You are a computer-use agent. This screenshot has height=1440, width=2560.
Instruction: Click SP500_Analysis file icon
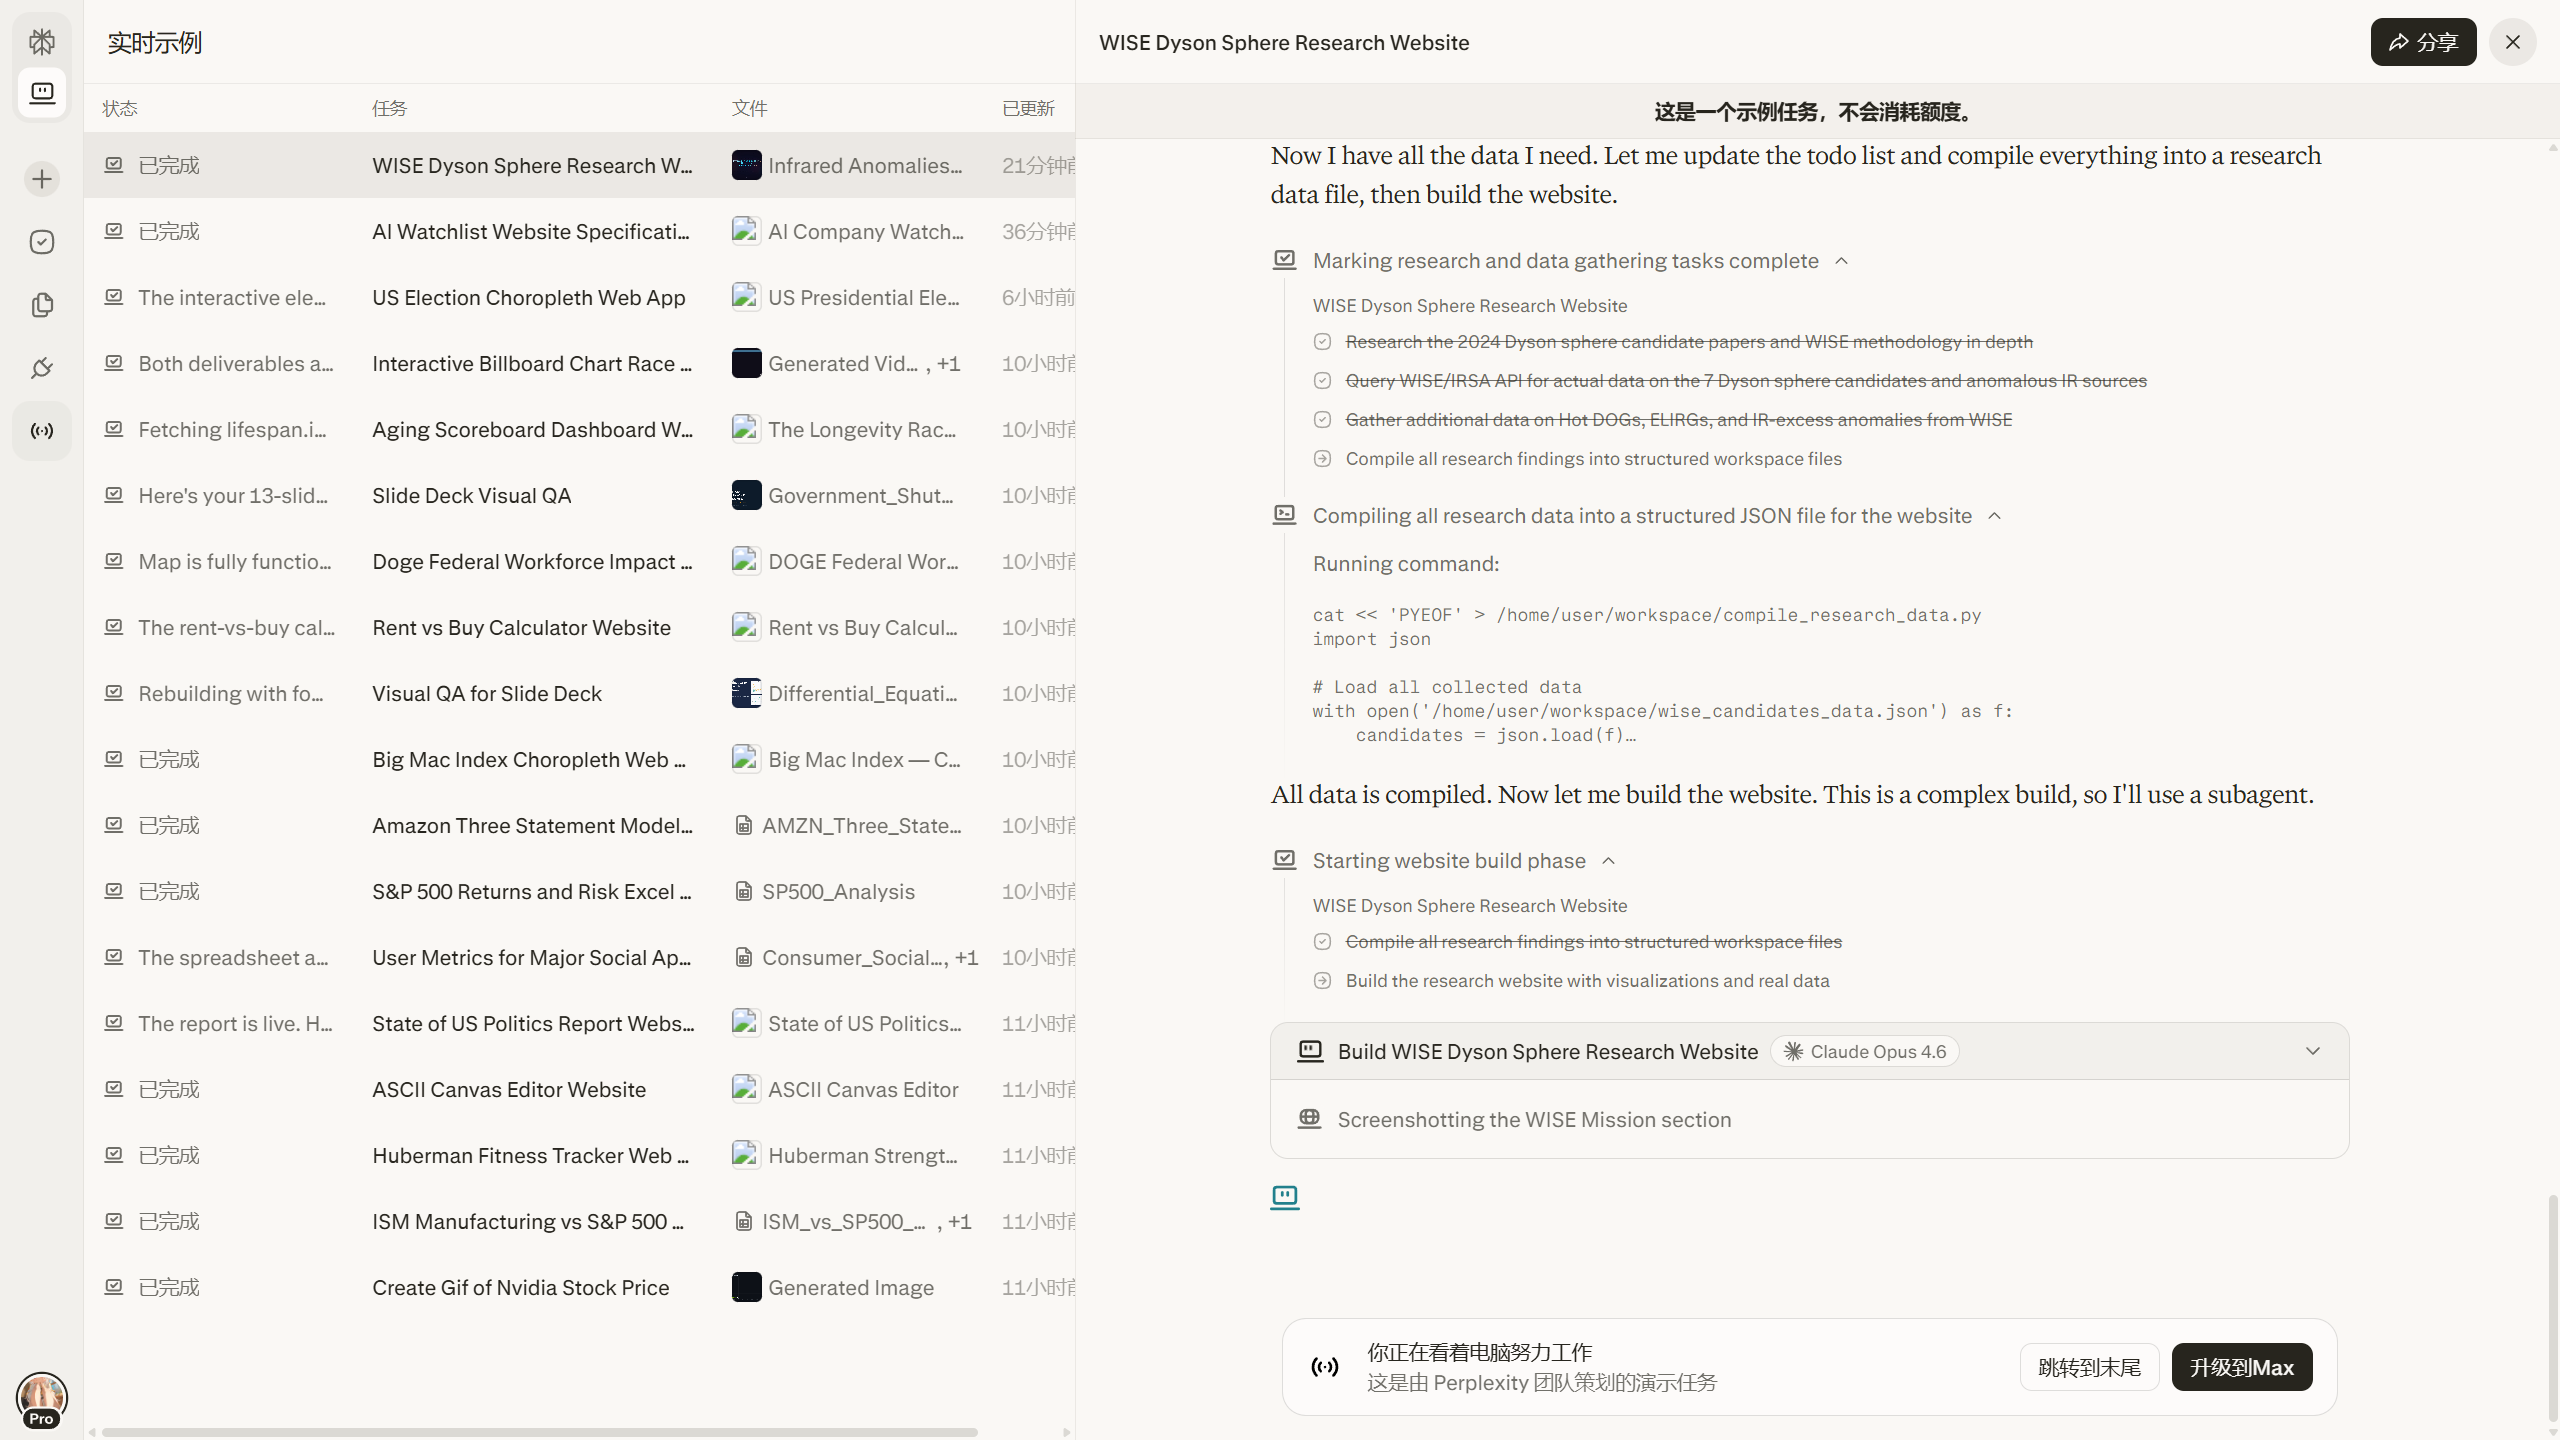tap(744, 891)
